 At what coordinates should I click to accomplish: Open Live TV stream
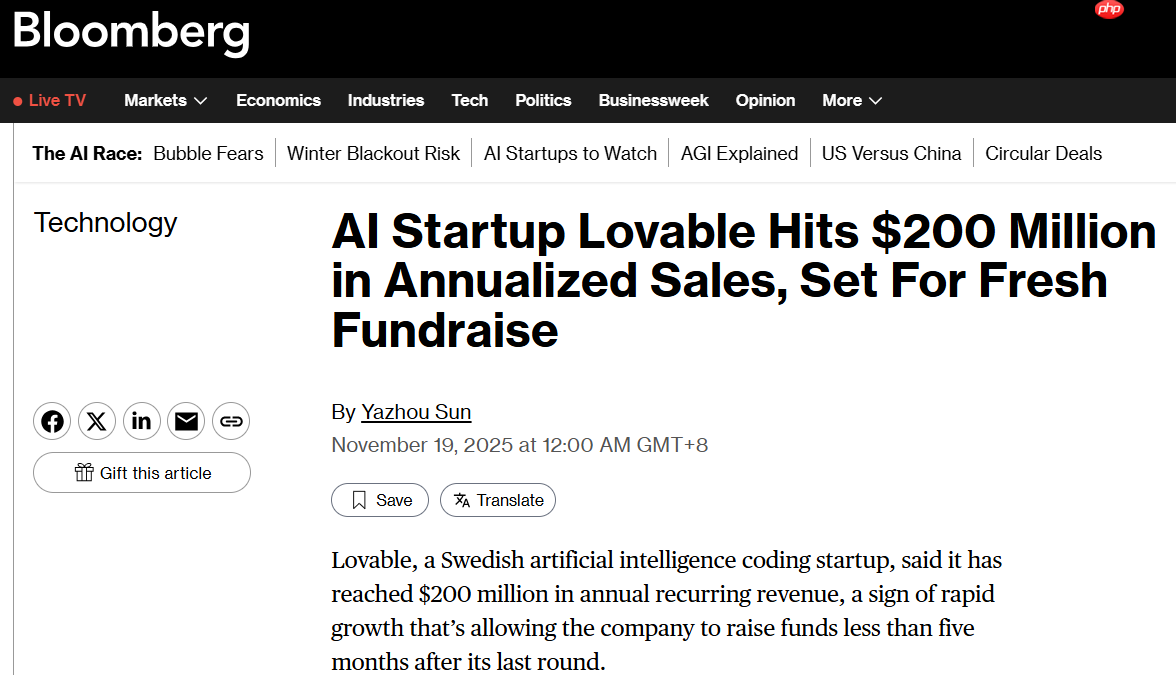(x=50, y=100)
